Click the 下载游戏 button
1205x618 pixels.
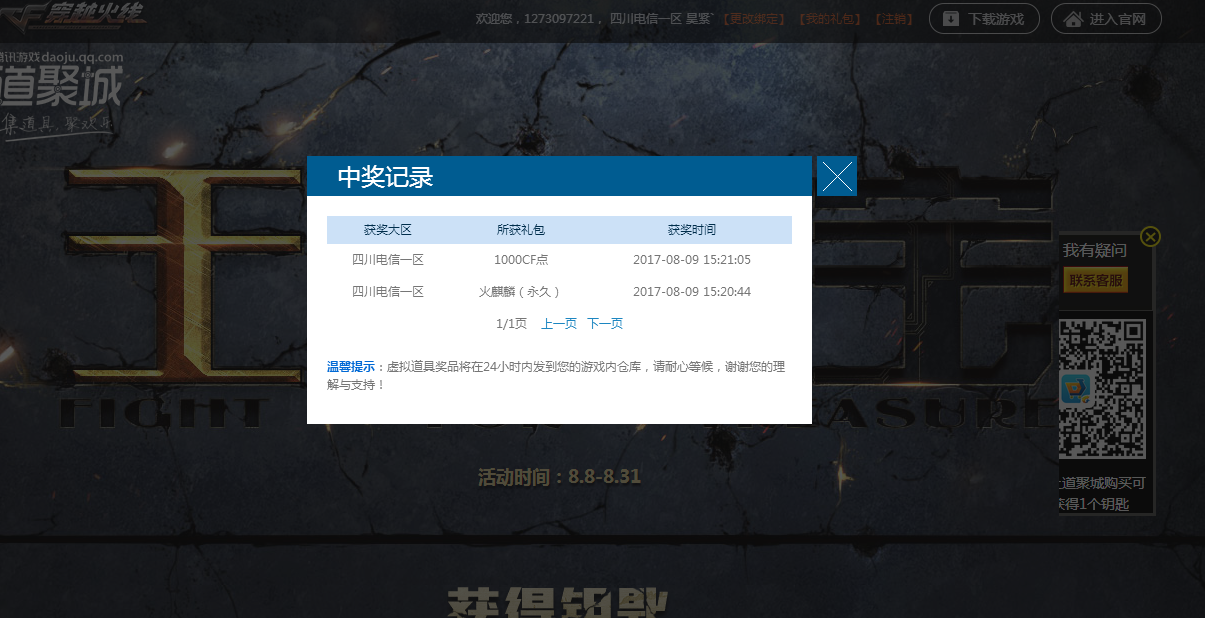(984, 19)
